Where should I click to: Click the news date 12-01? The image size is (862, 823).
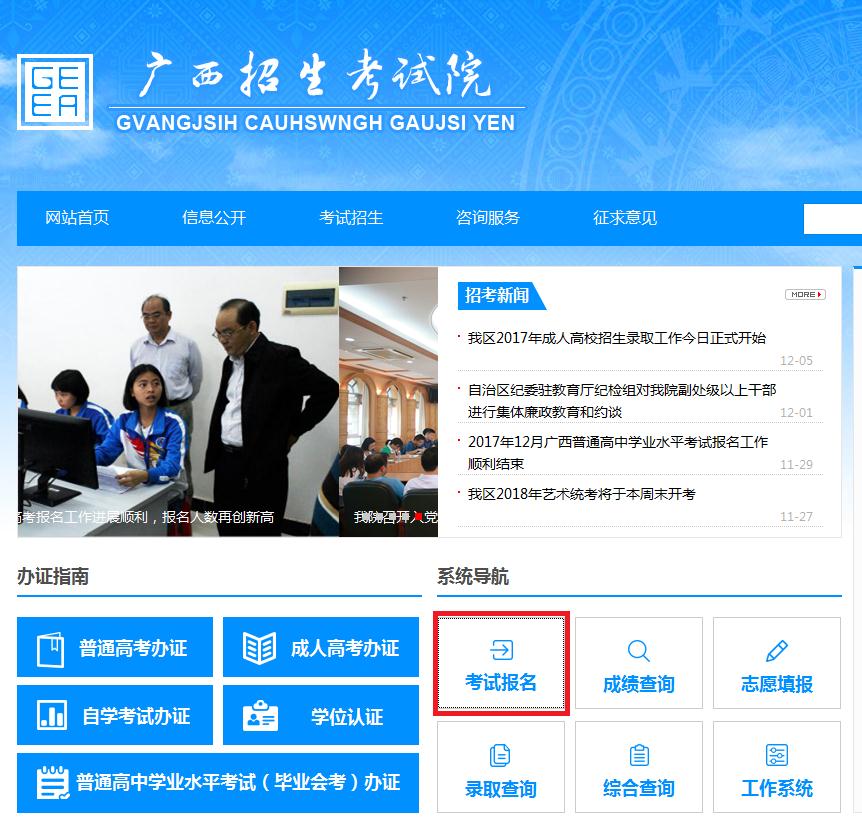796,413
